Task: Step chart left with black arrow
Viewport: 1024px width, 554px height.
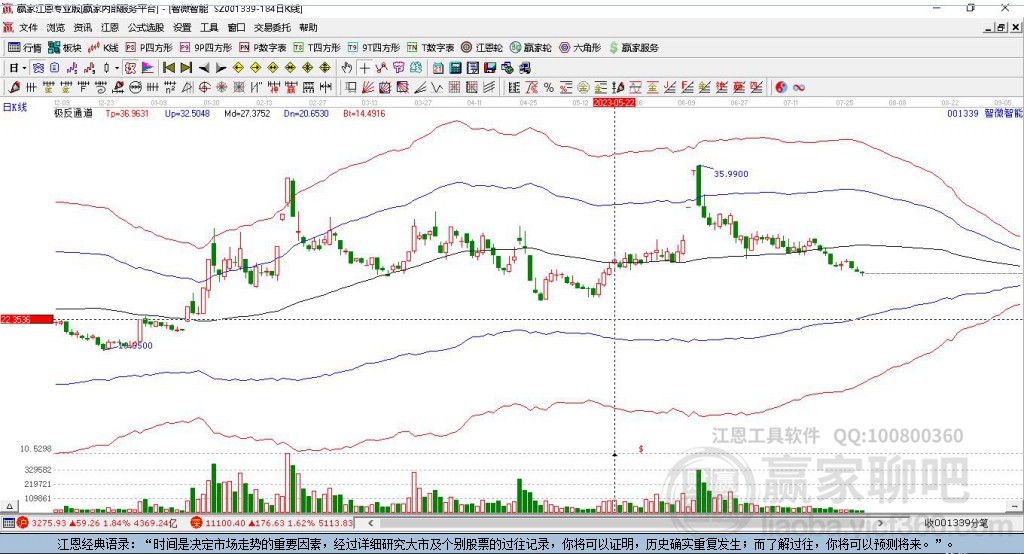Action: coord(204,68)
